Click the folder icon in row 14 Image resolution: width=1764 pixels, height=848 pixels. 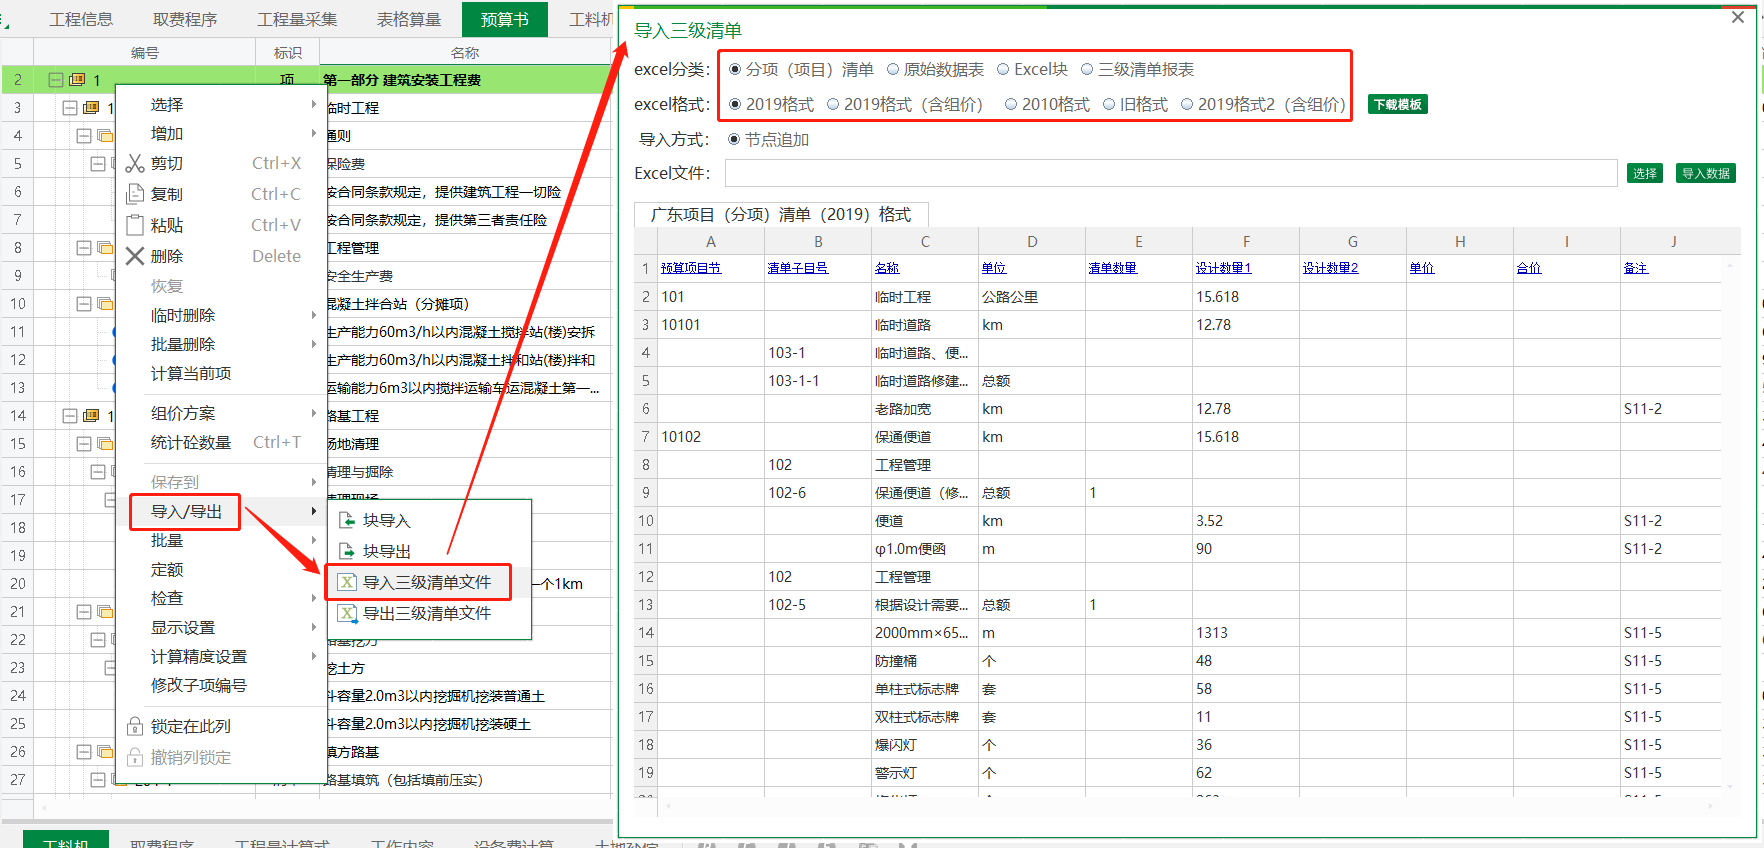click(x=91, y=415)
